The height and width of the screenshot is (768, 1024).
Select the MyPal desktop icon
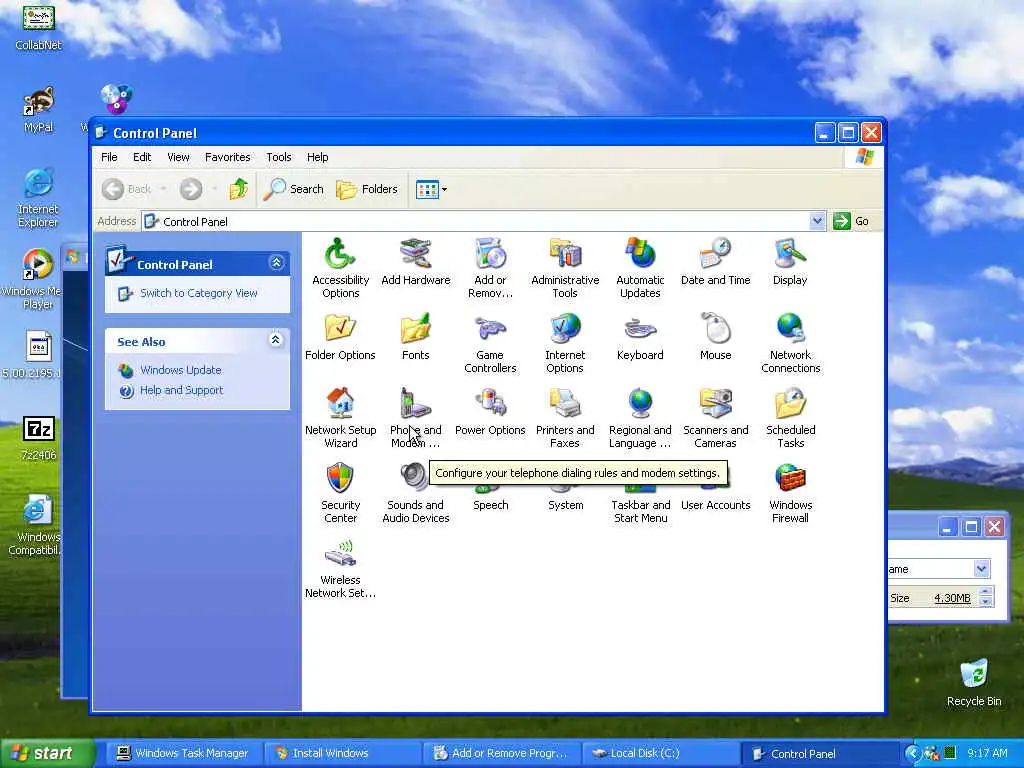pos(38,110)
